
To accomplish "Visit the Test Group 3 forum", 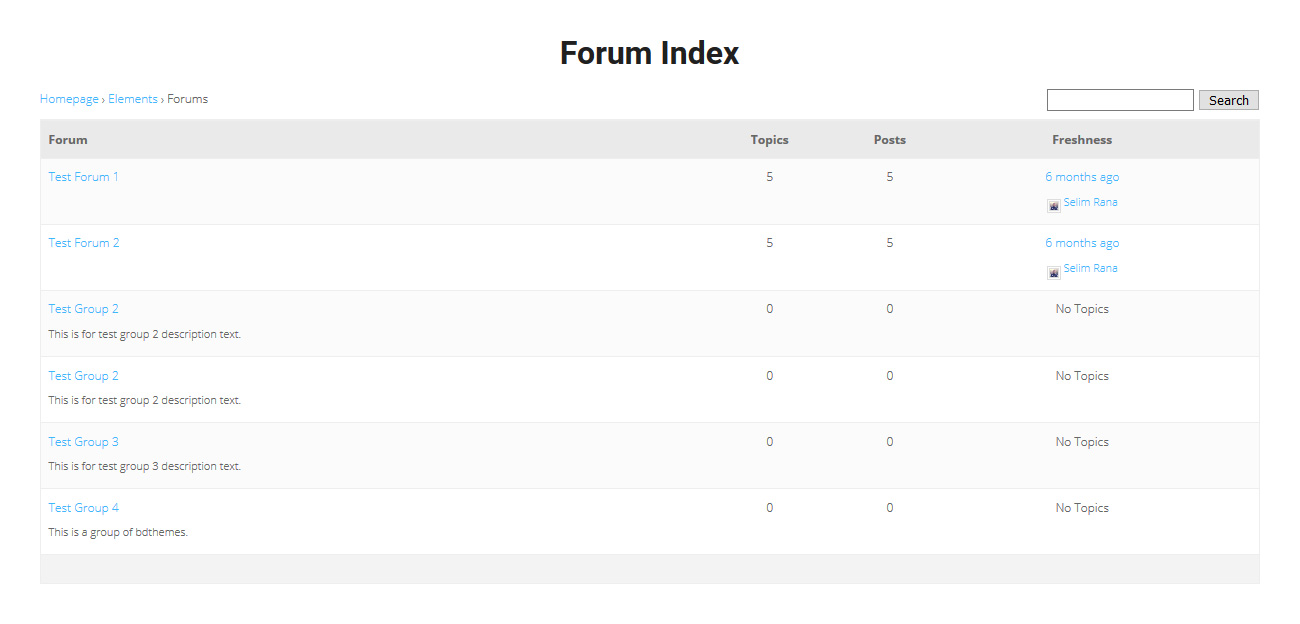I will tap(83, 442).
